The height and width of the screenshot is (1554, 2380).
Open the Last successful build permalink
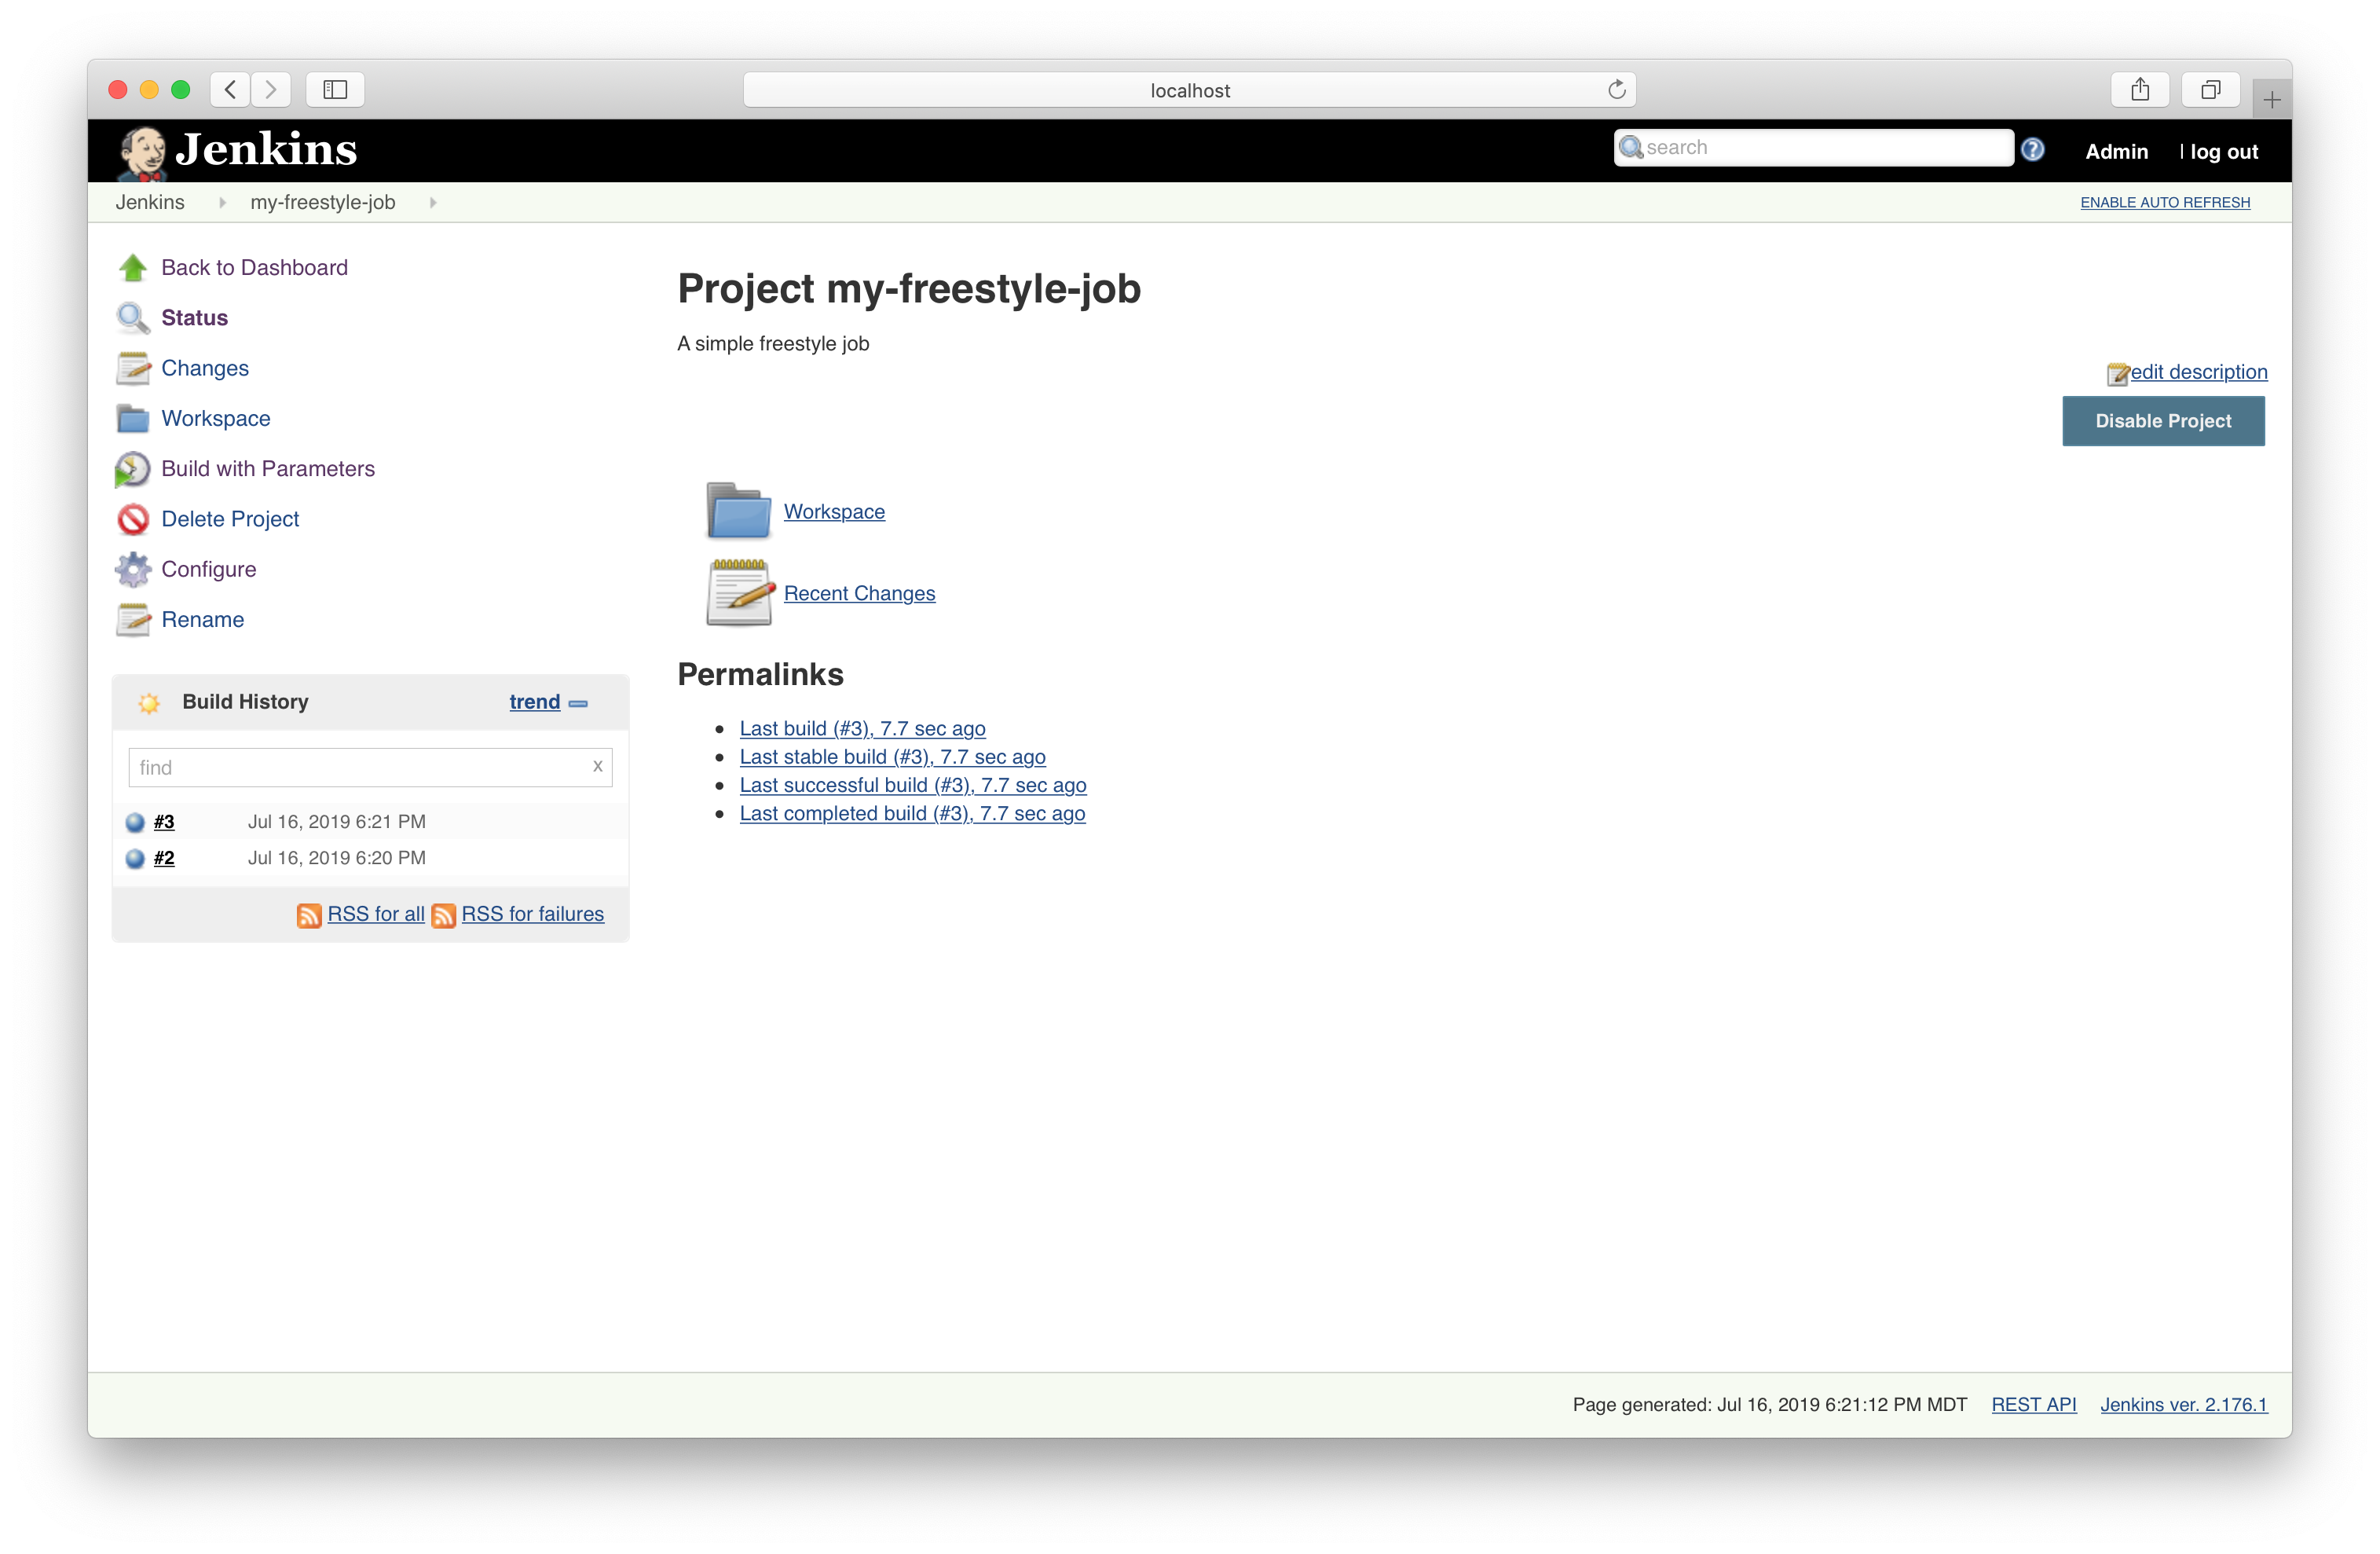pyautogui.click(x=912, y=785)
